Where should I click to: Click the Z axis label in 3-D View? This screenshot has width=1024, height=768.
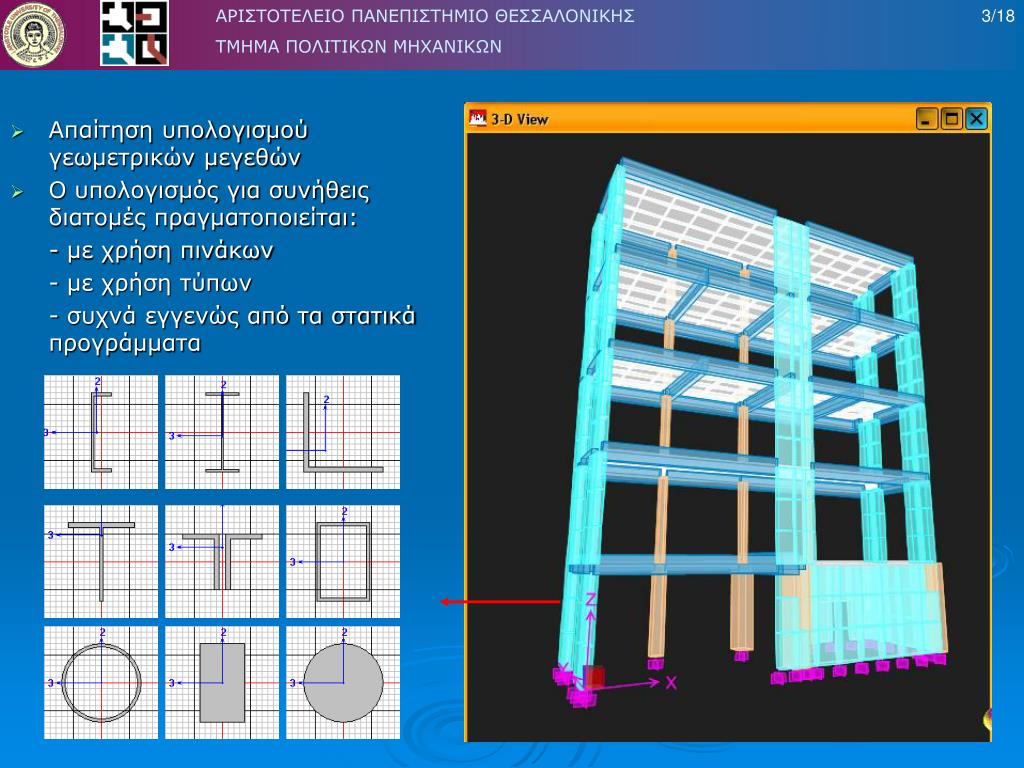(x=591, y=599)
